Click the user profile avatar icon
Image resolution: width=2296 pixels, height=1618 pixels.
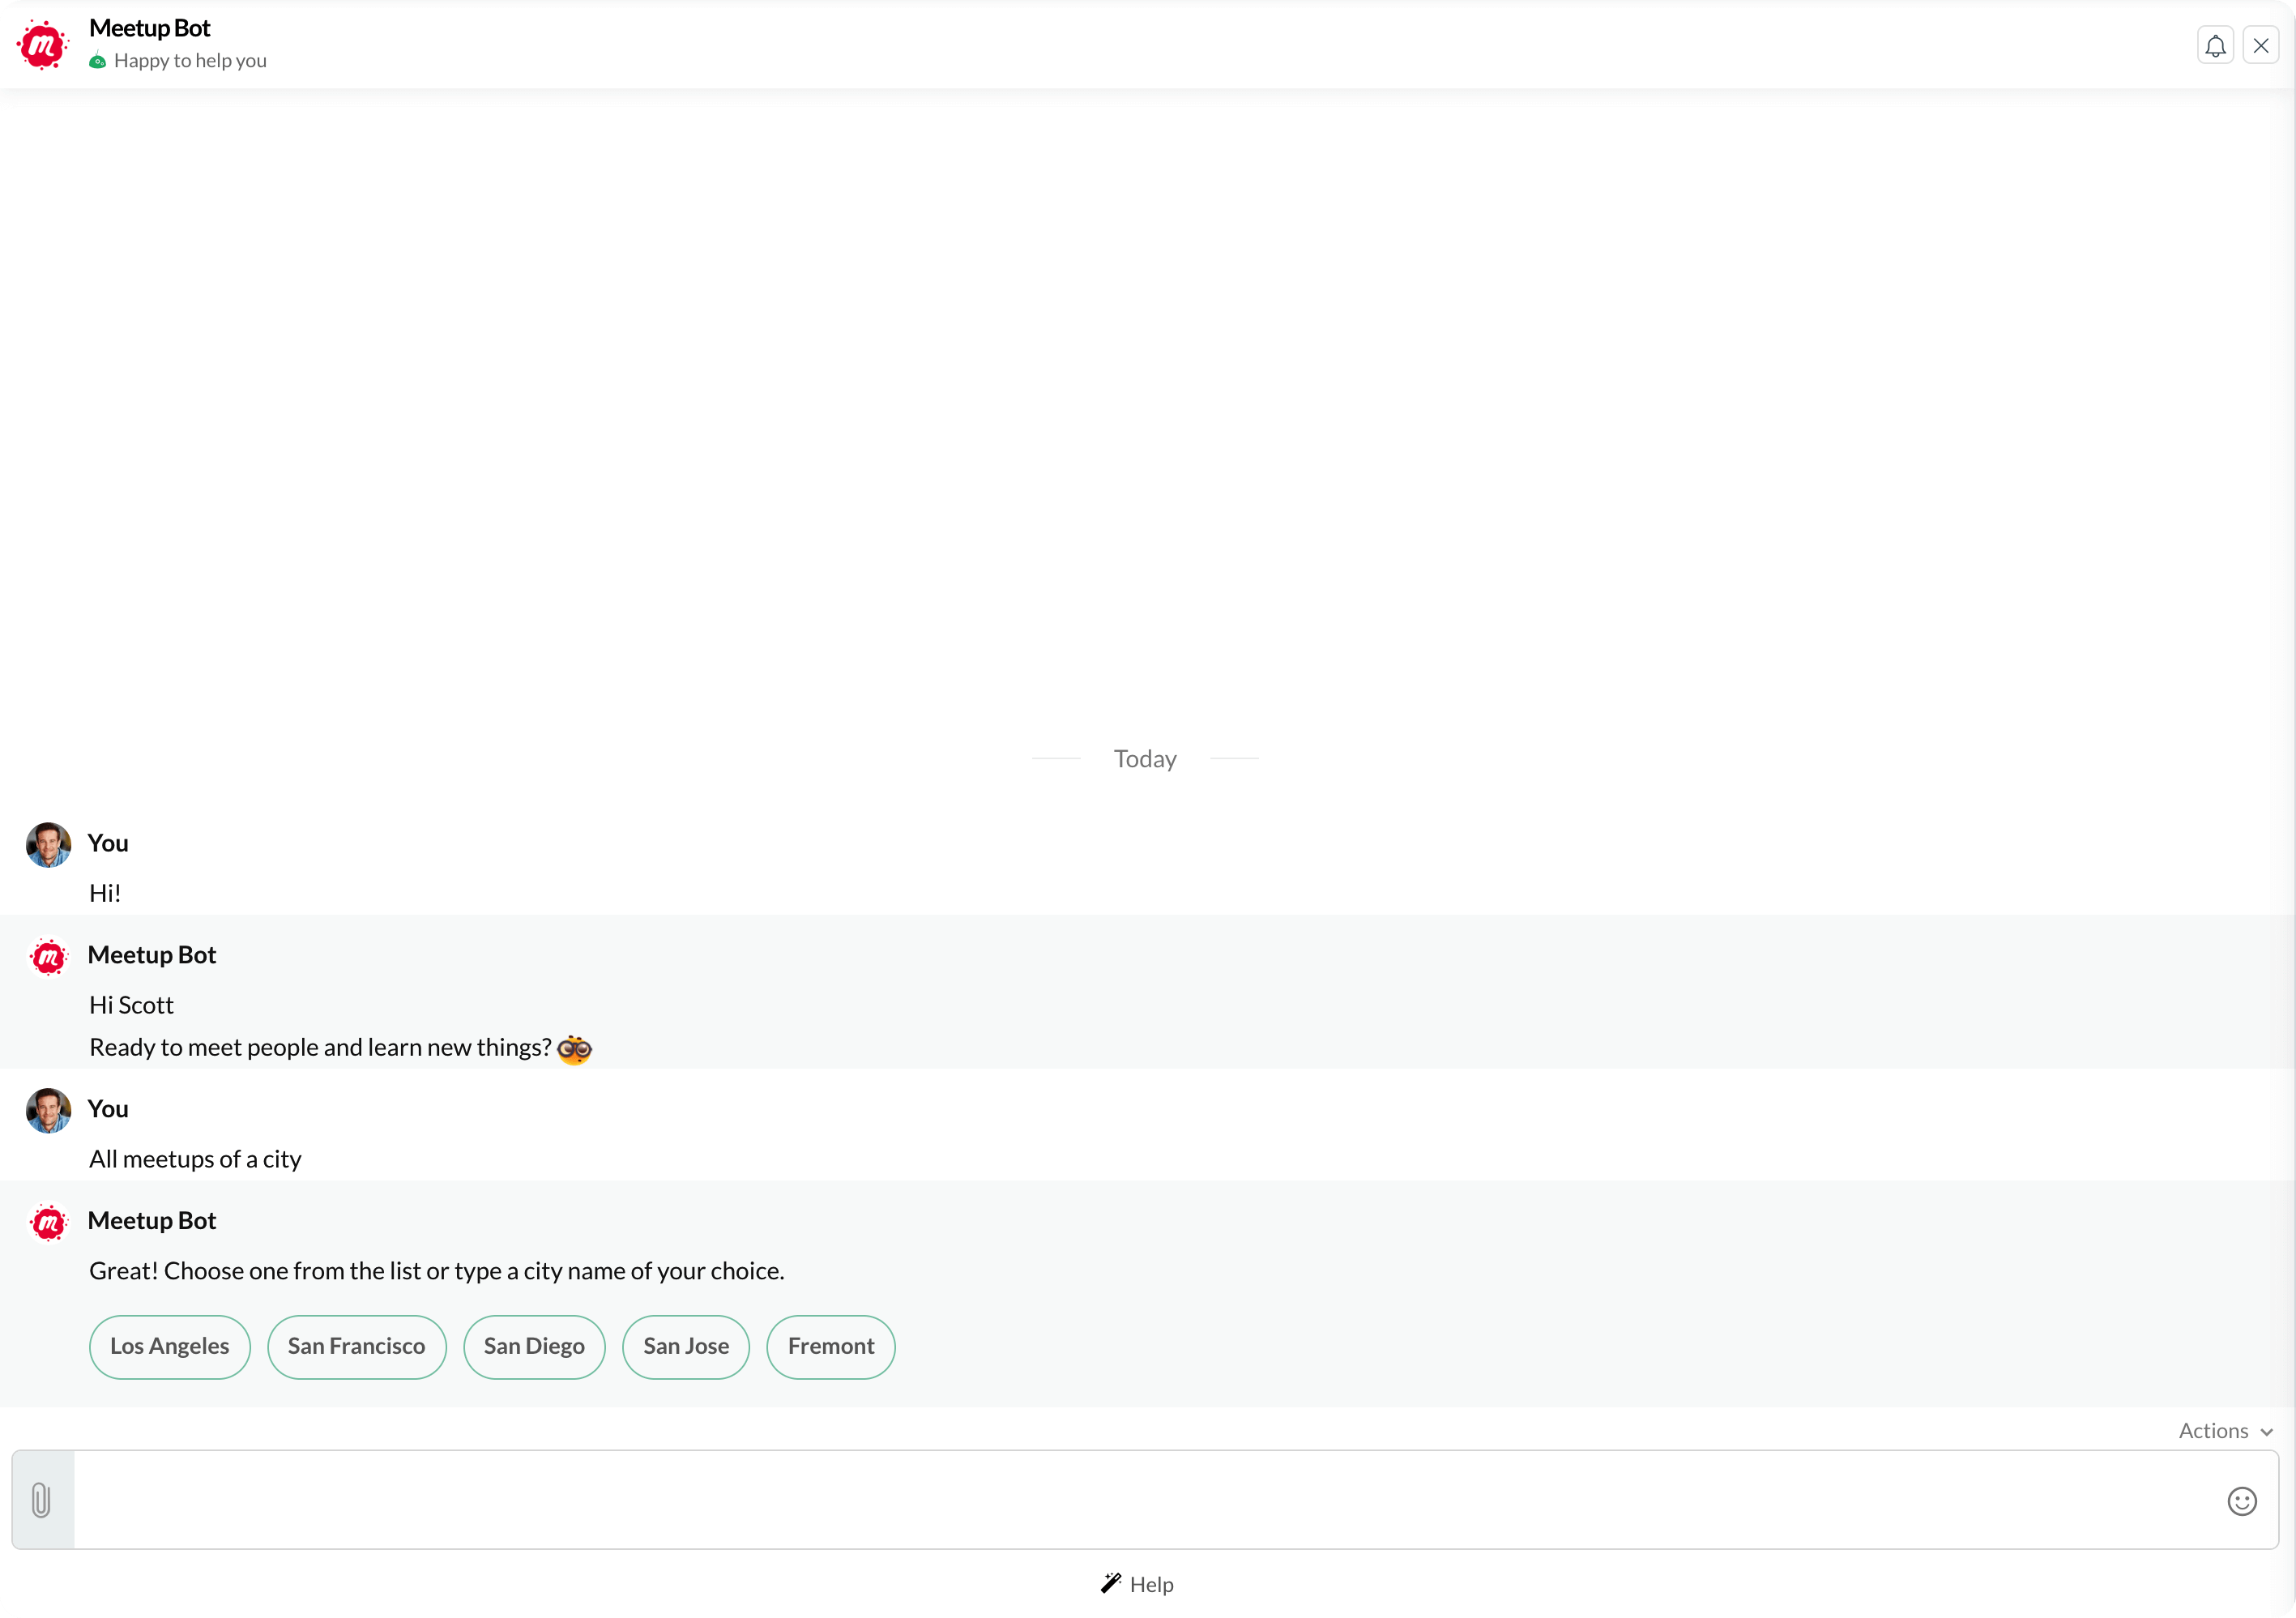(47, 843)
